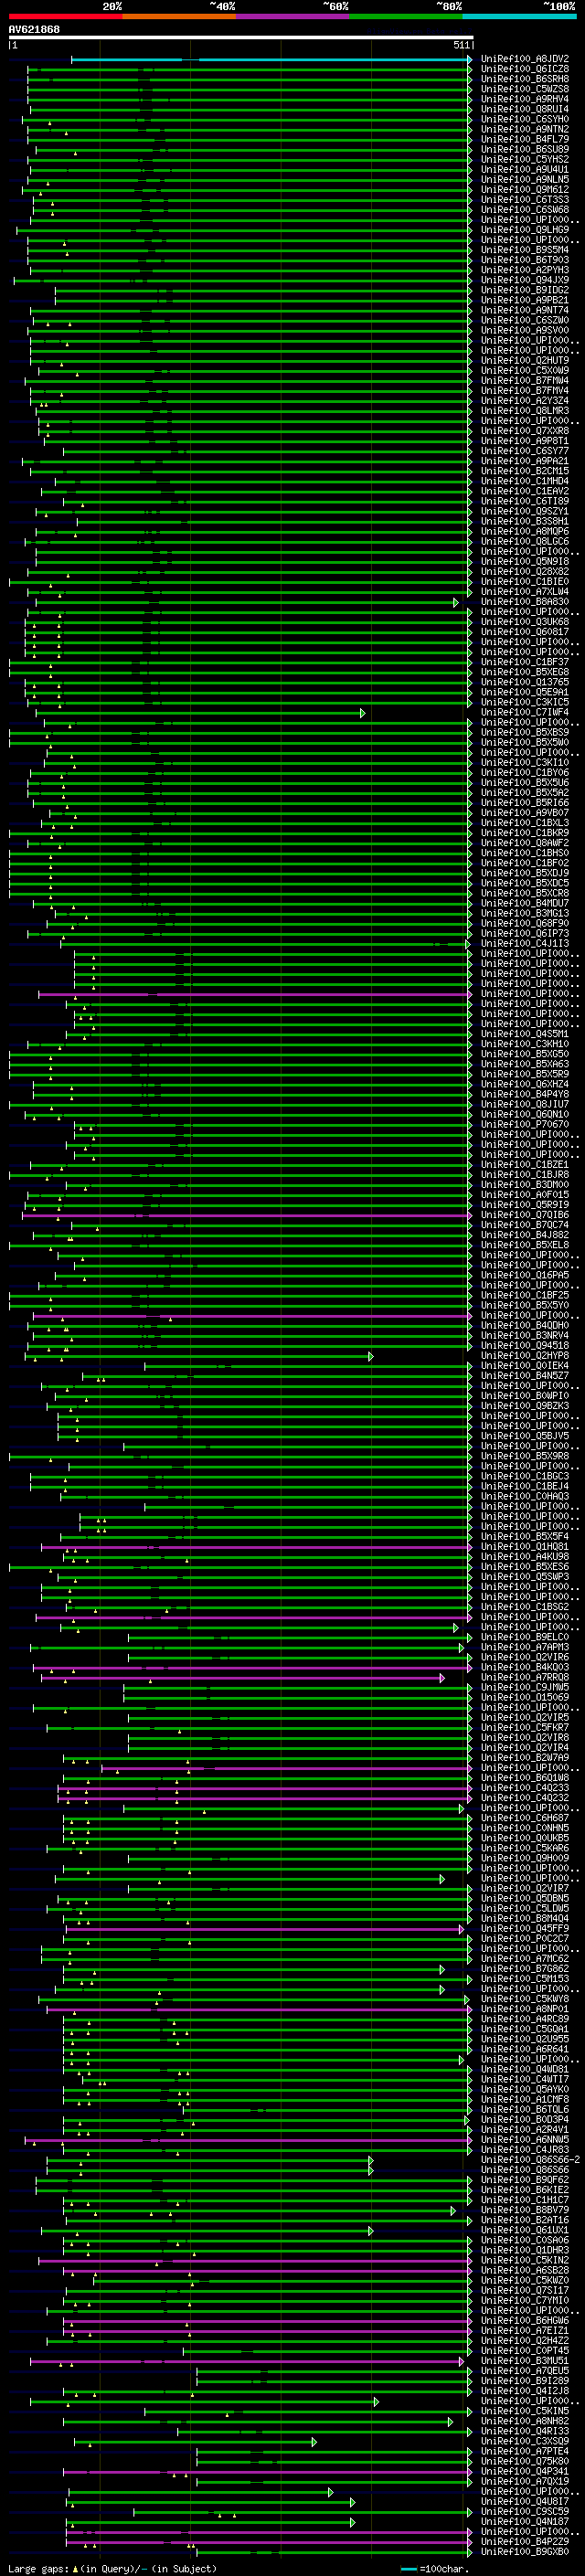The height and width of the screenshot is (2576, 585).
Task: Open hit UniRef100_Q9BZK3
Action: click(524, 1405)
